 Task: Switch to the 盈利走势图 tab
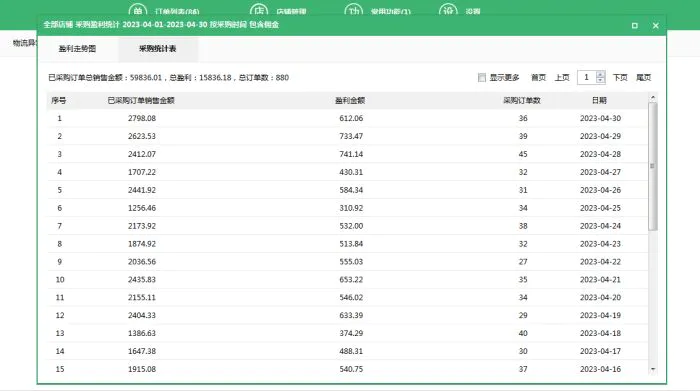pyautogui.click(x=77, y=49)
